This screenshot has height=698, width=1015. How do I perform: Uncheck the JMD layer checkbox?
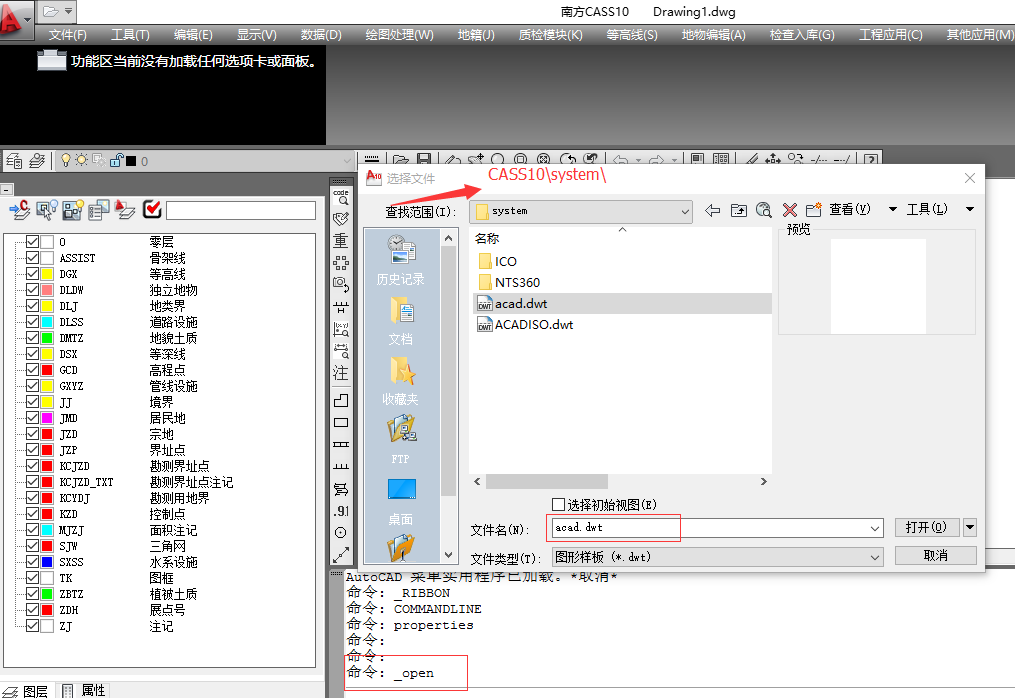tap(32, 418)
